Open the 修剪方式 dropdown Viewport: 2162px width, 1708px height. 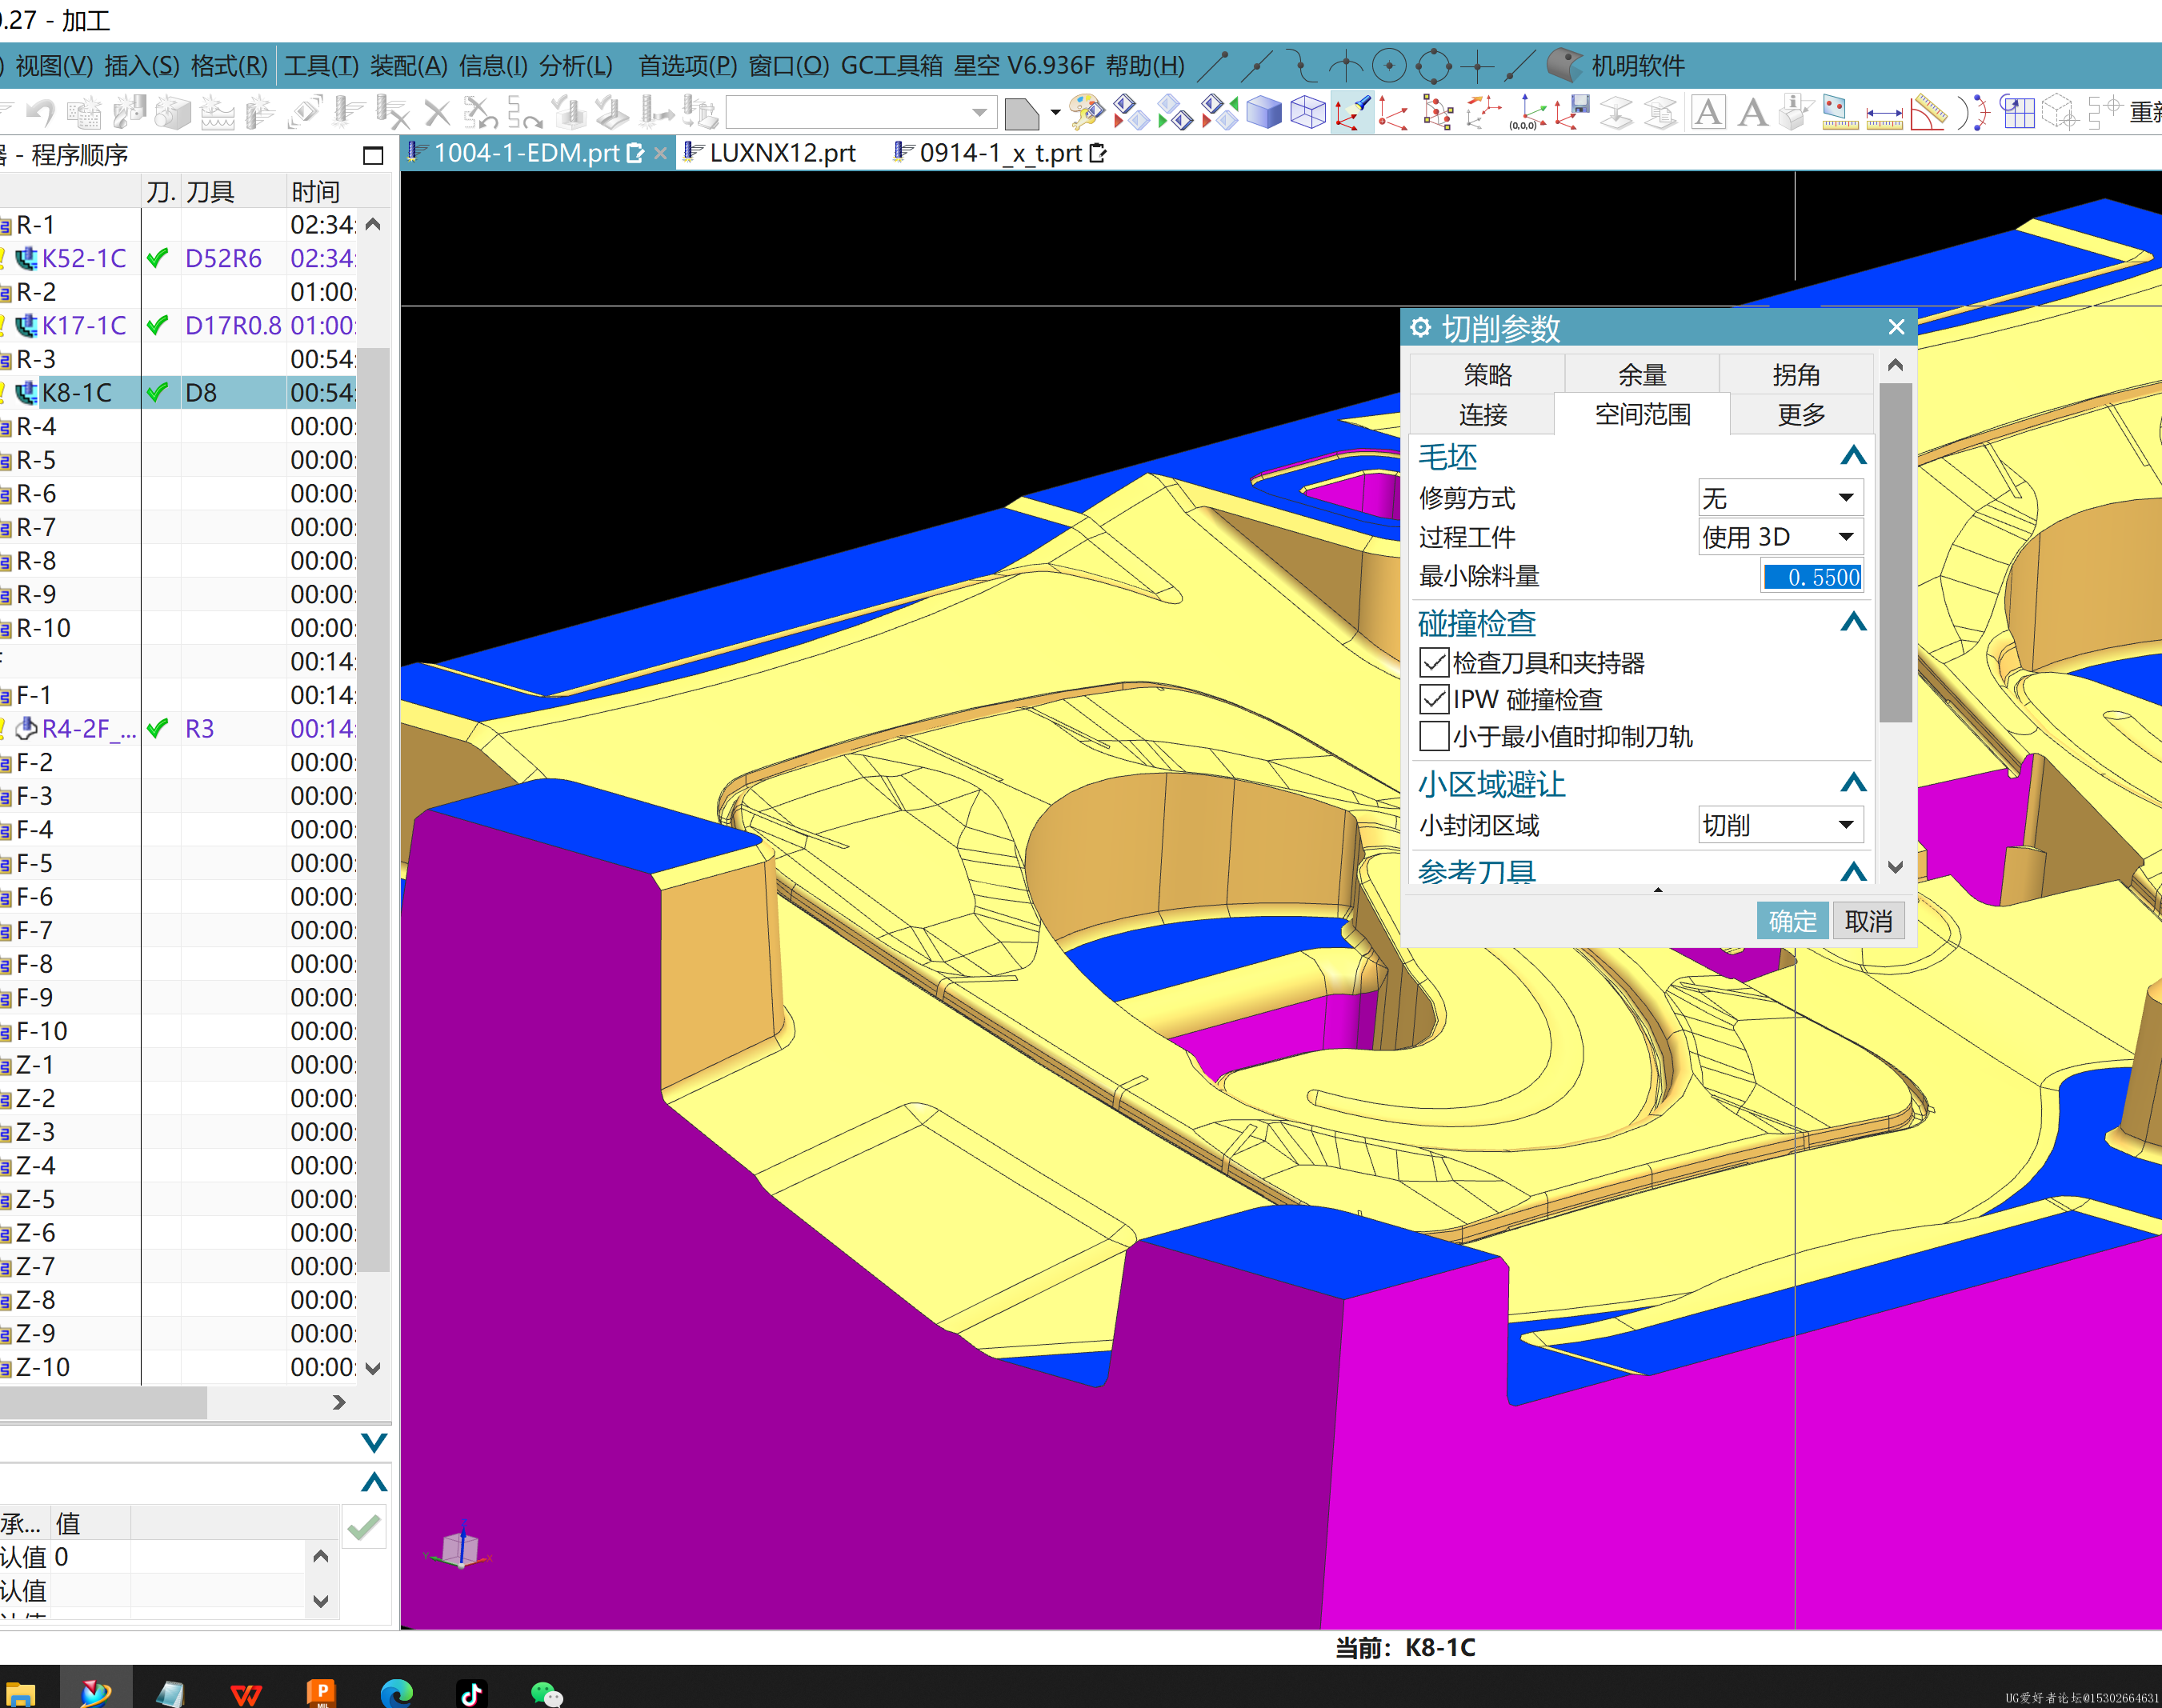[x=1780, y=497]
